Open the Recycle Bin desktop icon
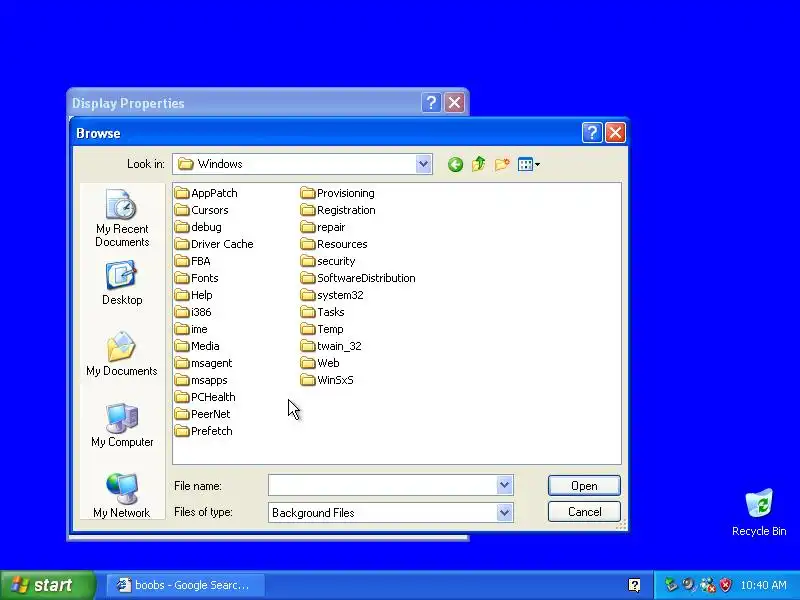 click(759, 512)
